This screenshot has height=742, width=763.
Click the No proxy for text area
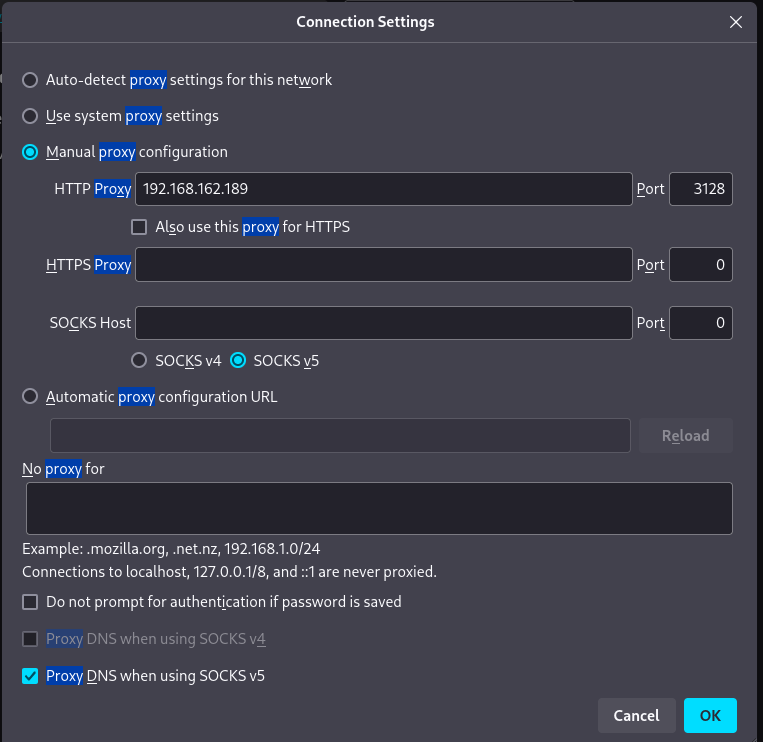pyautogui.click(x=379, y=508)
